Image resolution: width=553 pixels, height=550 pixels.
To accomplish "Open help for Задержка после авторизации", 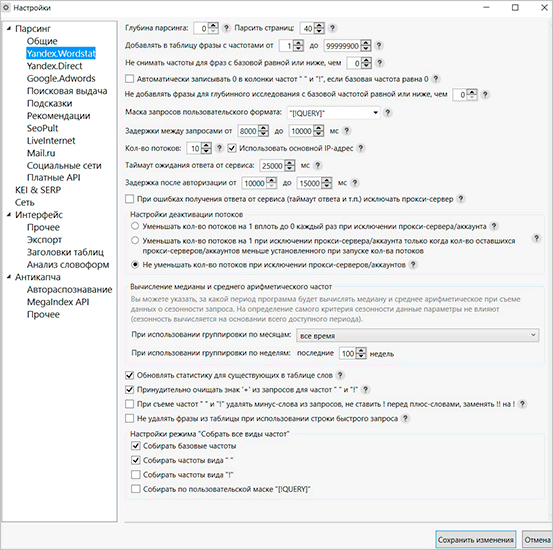I will 355,182.
